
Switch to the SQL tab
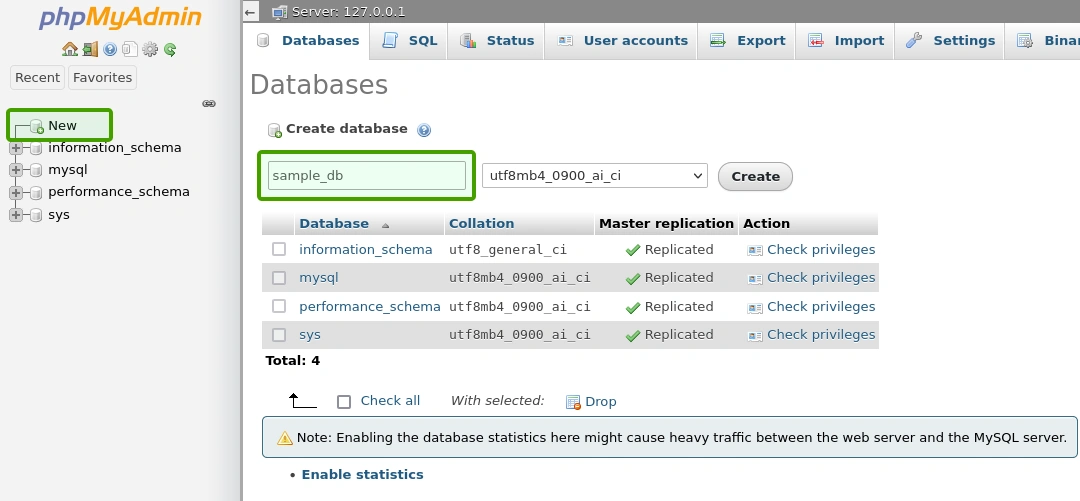pyautogui.click(x=408, y=41)
